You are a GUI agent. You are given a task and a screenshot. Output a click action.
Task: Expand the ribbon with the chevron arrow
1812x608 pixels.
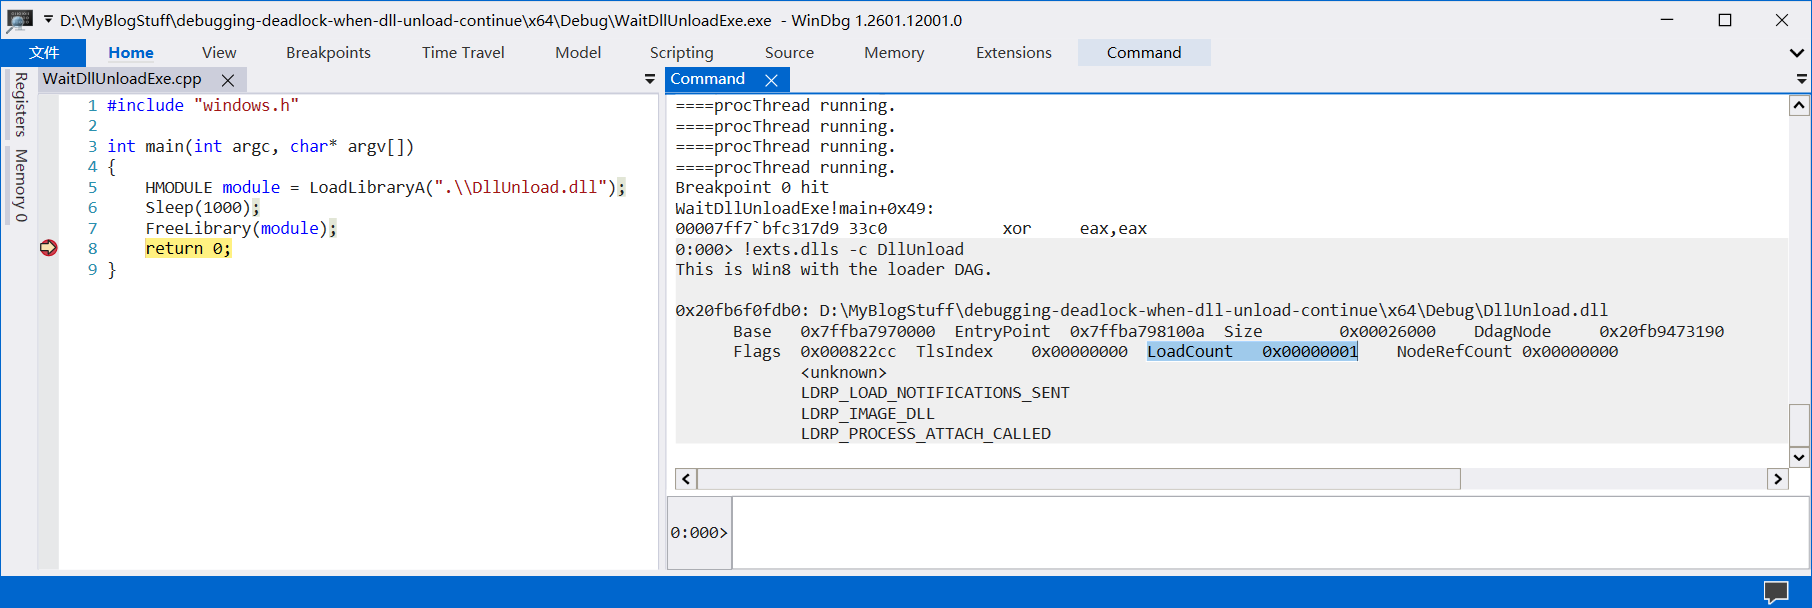[1796, 53]
